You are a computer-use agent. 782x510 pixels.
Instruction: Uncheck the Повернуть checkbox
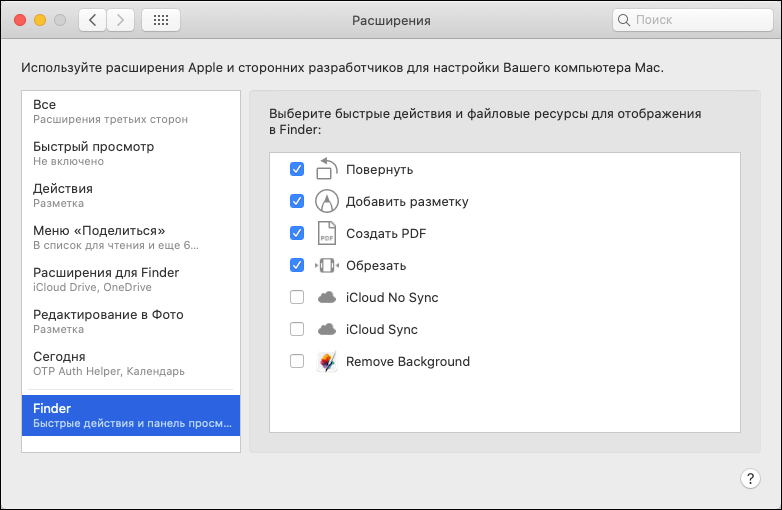click(297, 169)
